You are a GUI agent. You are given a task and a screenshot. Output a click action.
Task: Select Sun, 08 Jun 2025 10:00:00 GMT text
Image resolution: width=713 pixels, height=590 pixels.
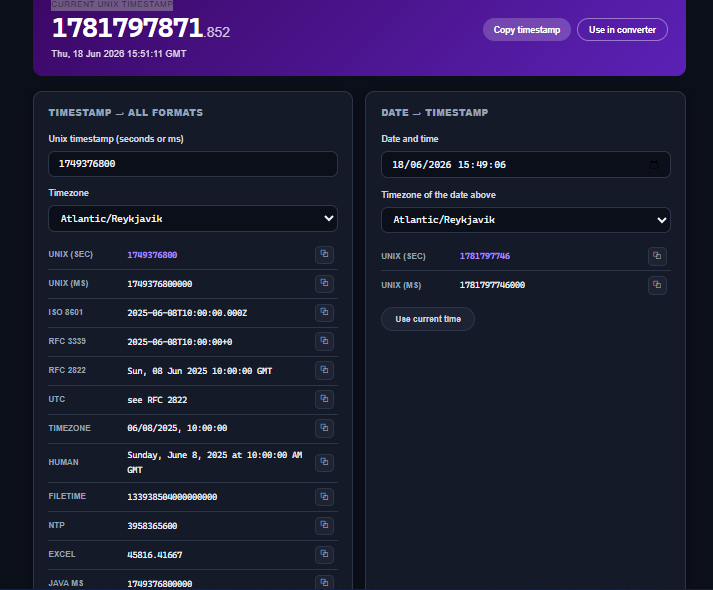(200, 371)
